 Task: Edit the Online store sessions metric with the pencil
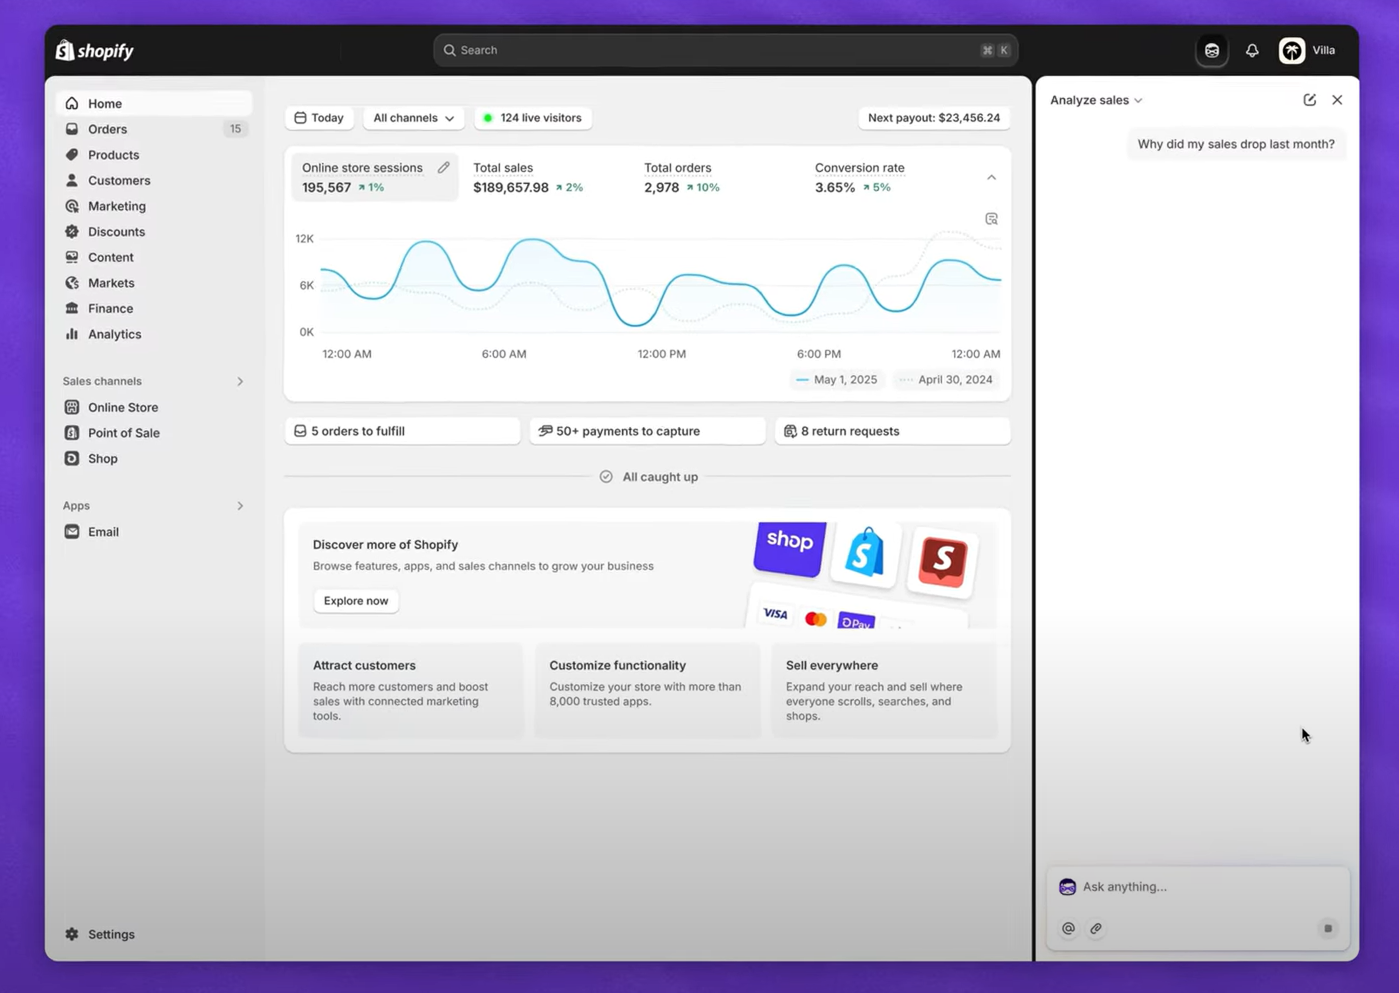443,167
